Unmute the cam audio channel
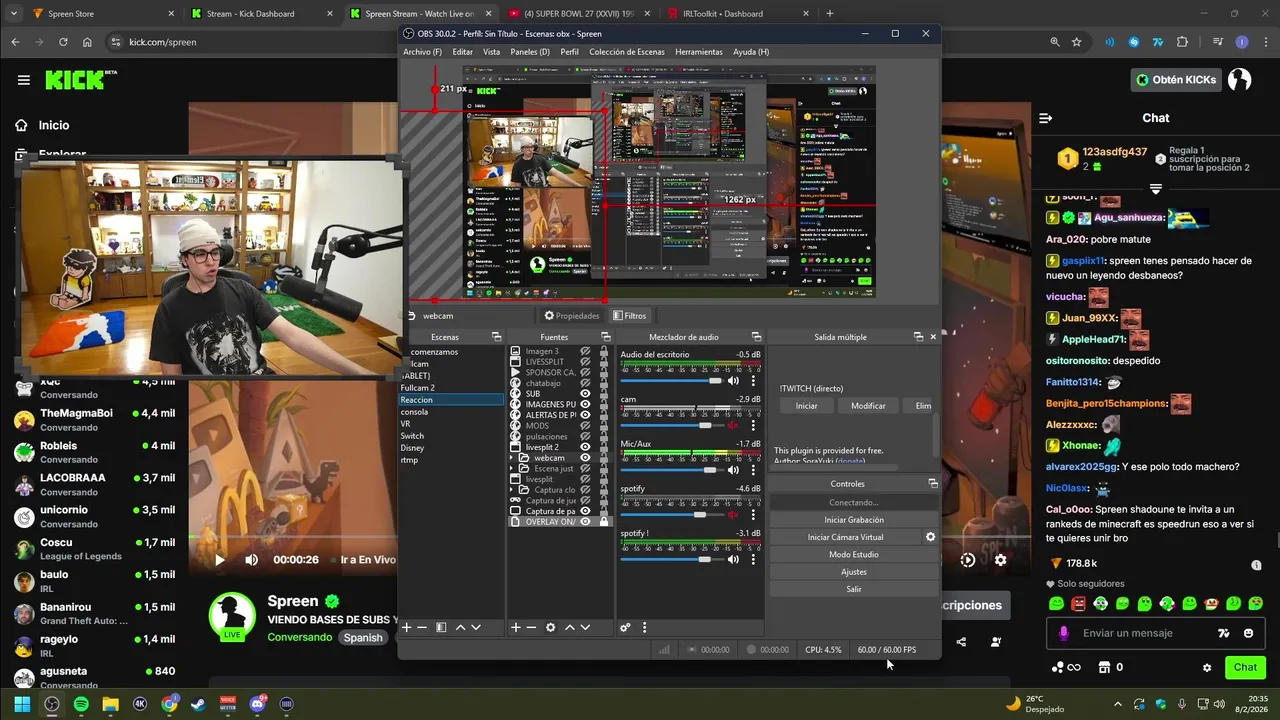The height and width of the screenshot is (720, 1280). tap(733, 425)
